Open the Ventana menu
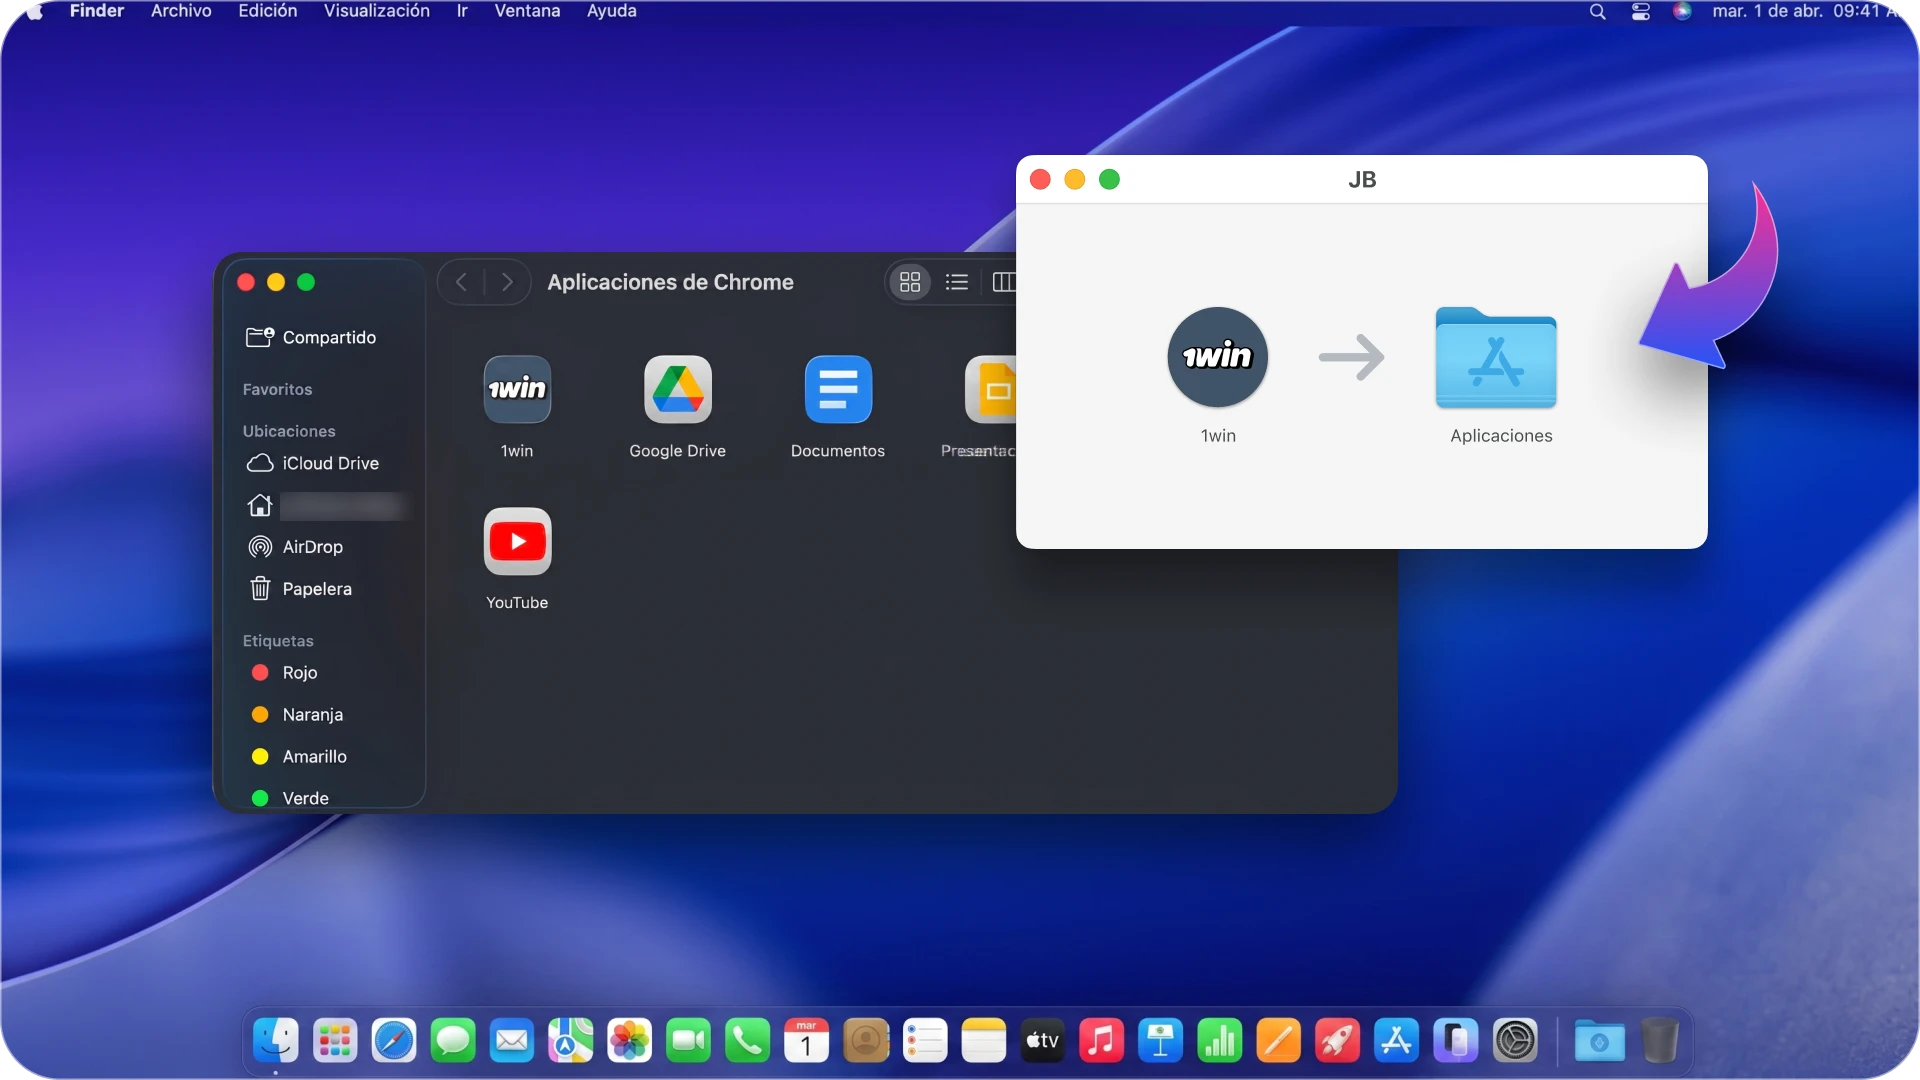Screen dimensions: 1920x1080 527,11
